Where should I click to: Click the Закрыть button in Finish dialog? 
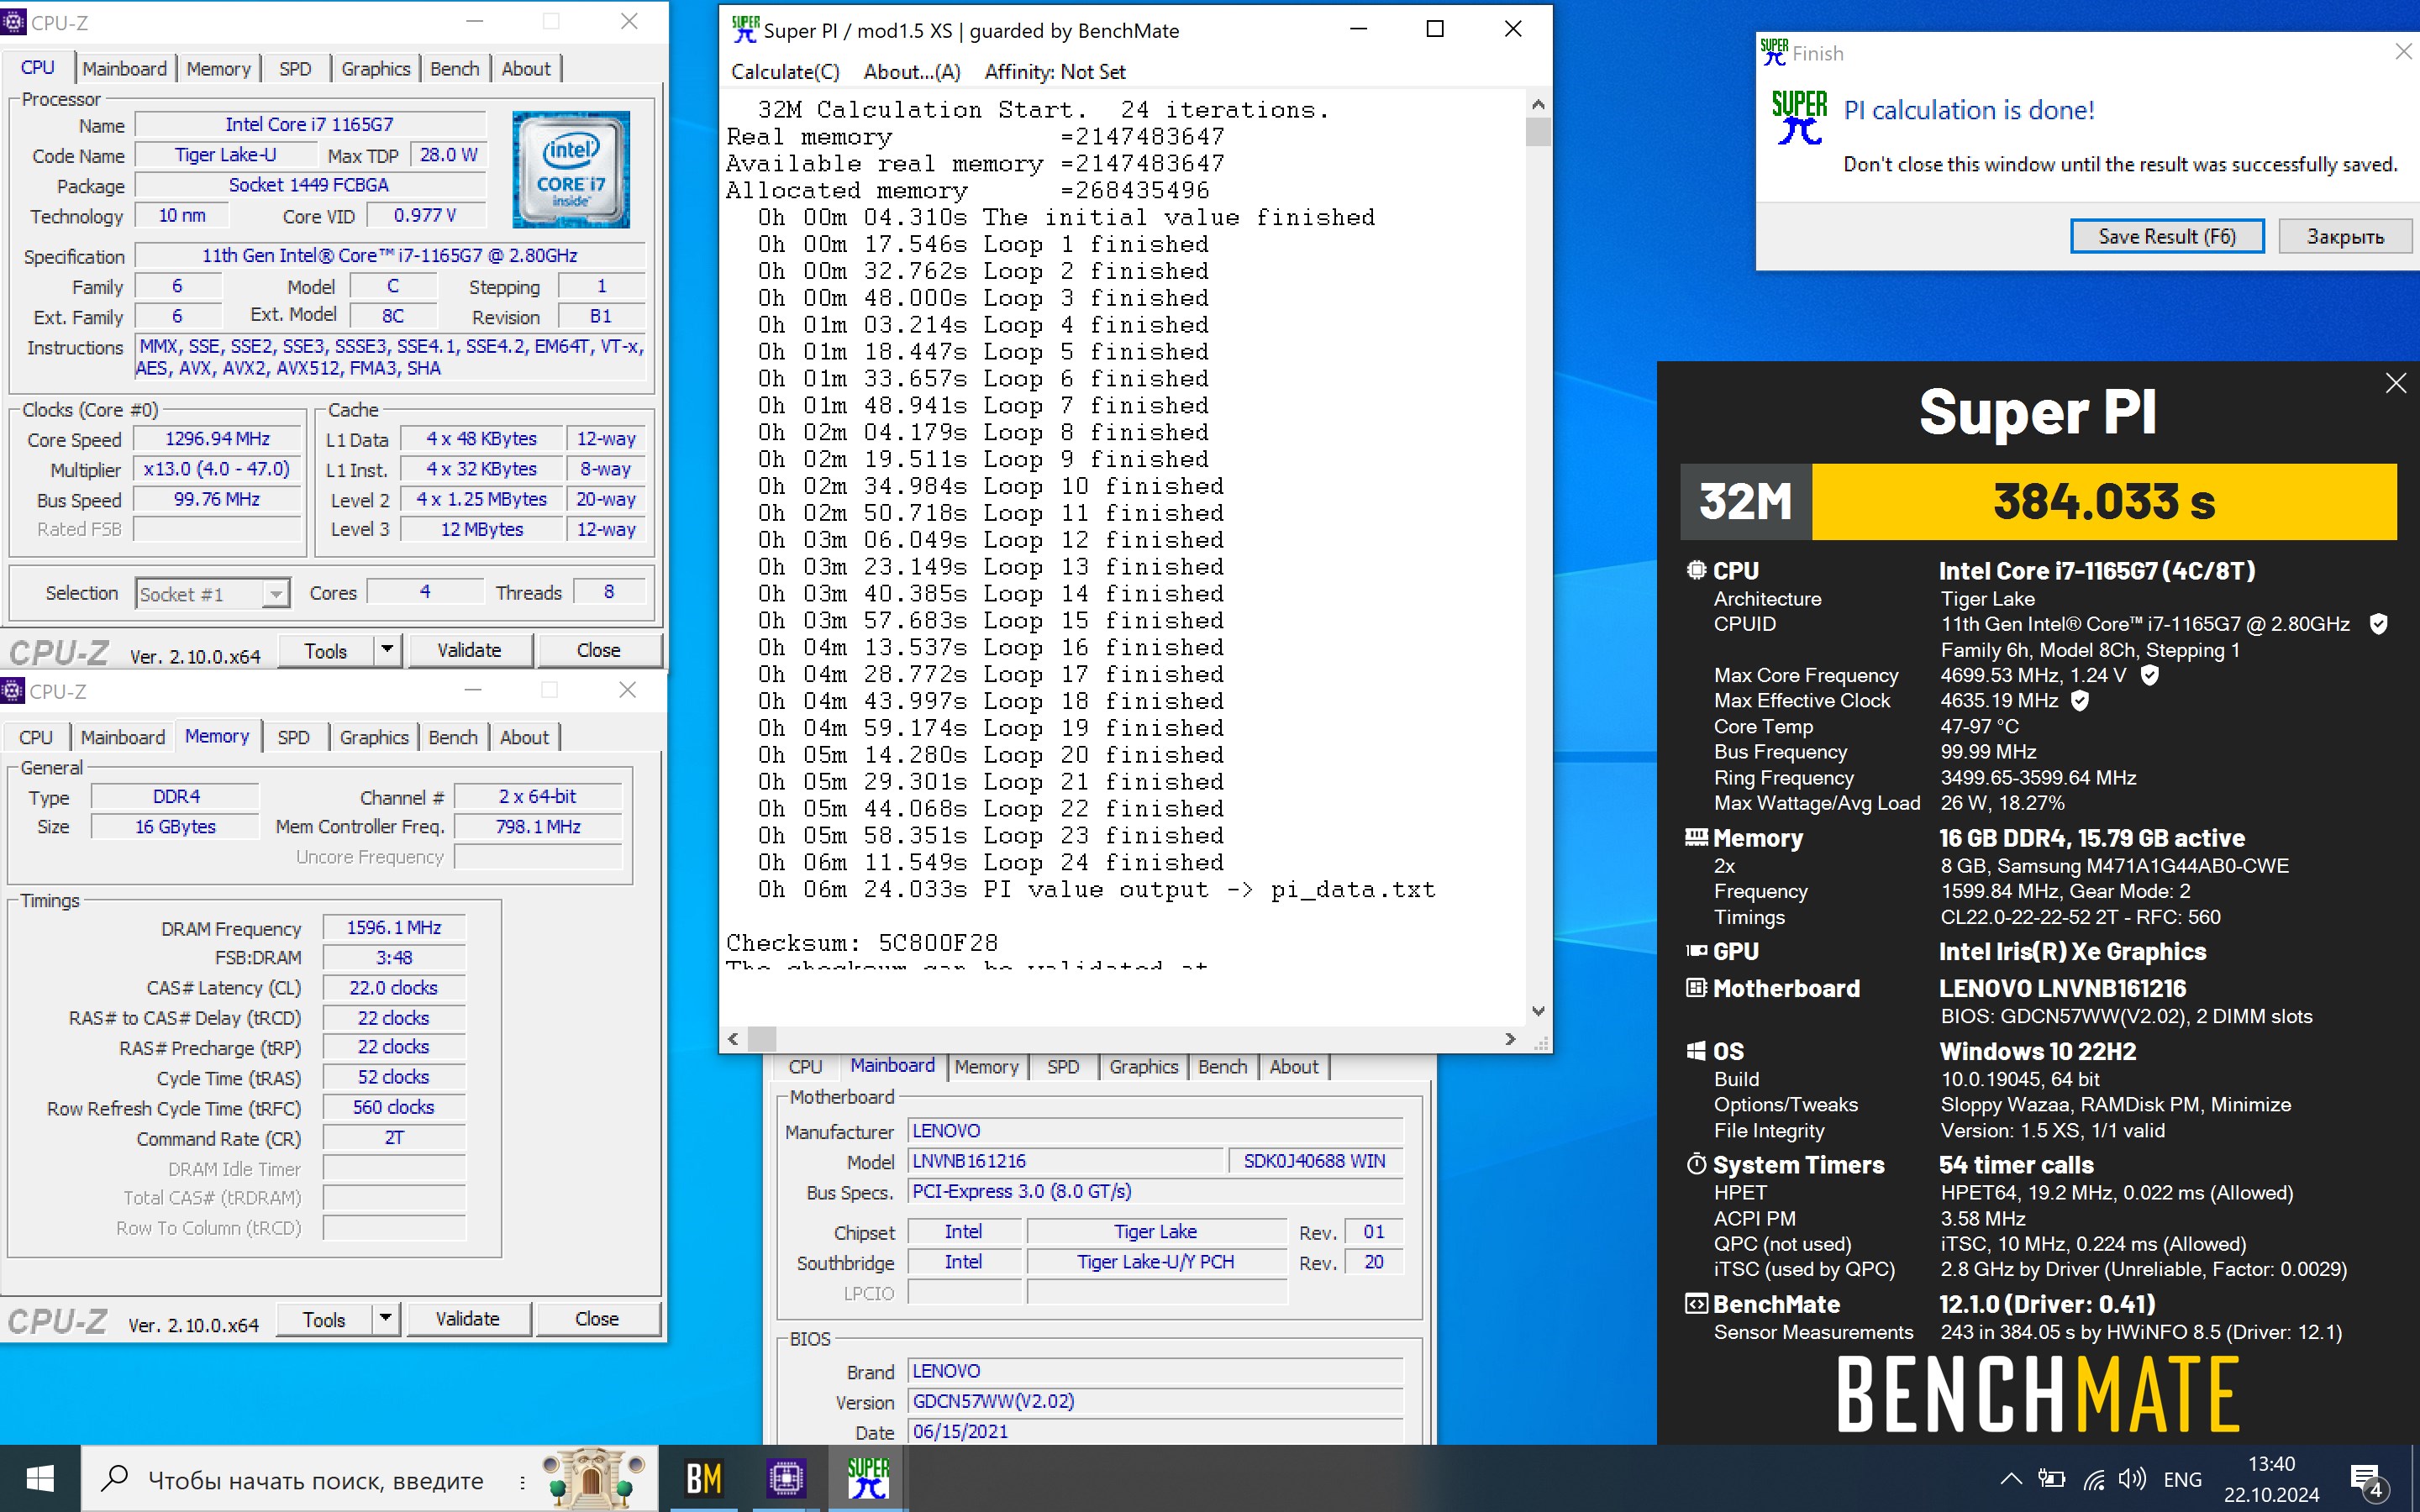tap(2345, 236)
